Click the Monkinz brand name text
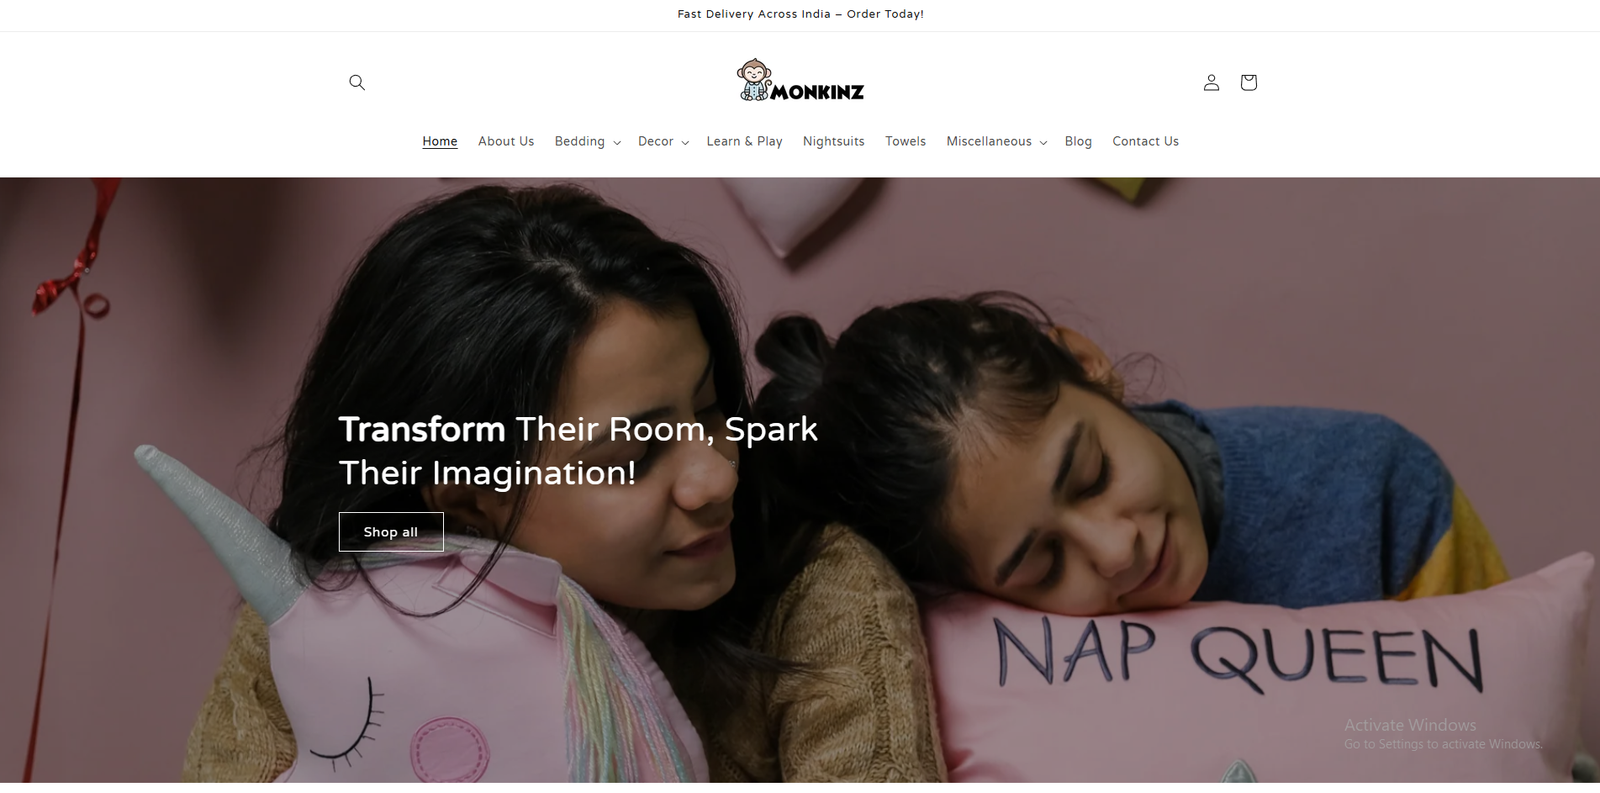Screen dimensions: 1600x793 coord(817,92)
